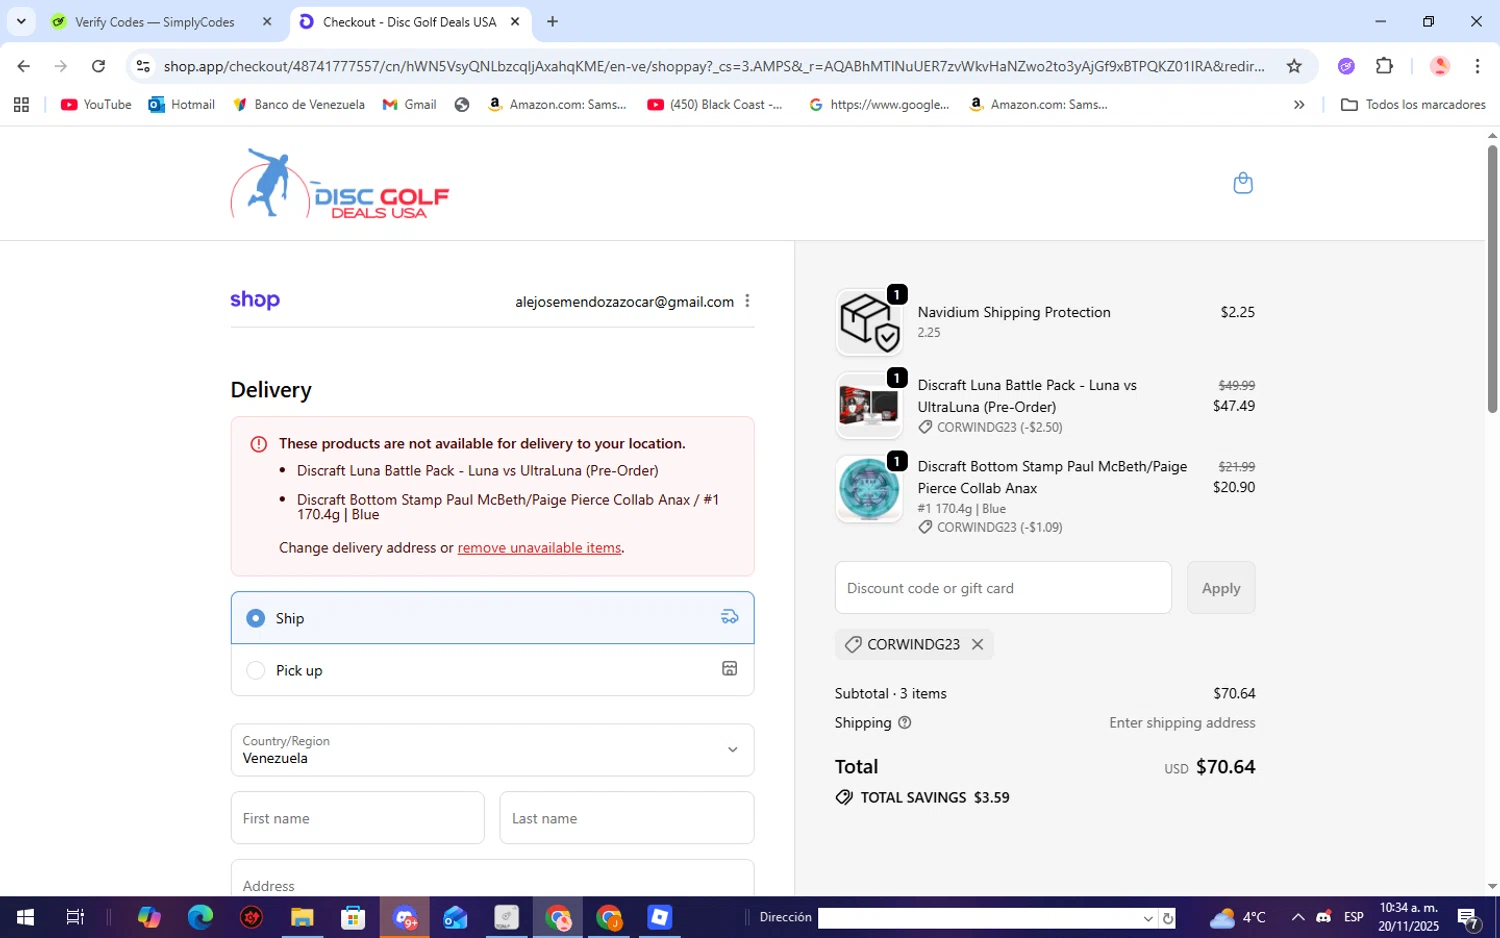The image size is (1500, 938).
Task: Open File Explorer from the taskbar
Action: point(302,917)
